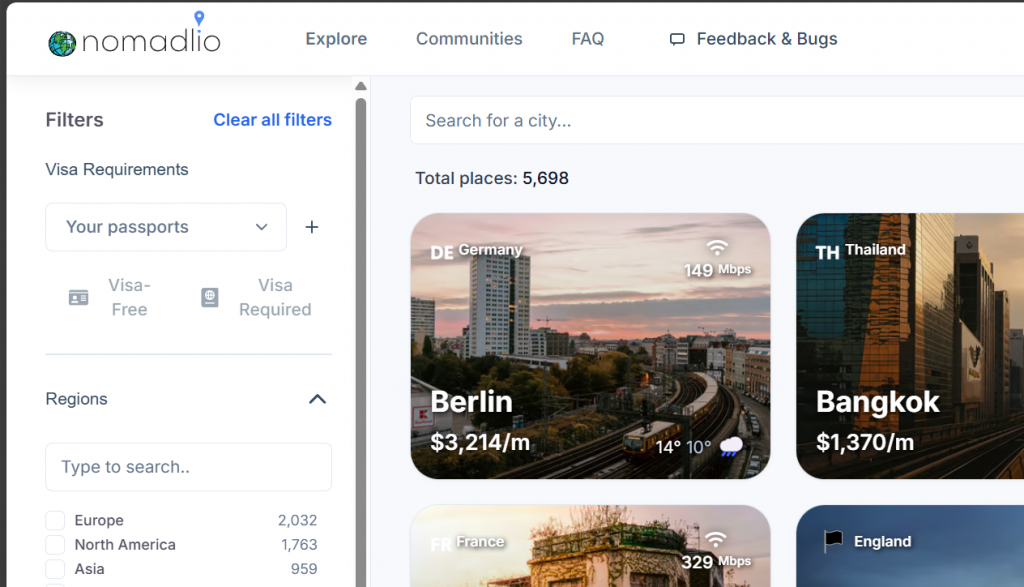Click the filters panel scrollbar up arrow
The height and width of the screenshot is (587, 1024).
tap(360, 86)
